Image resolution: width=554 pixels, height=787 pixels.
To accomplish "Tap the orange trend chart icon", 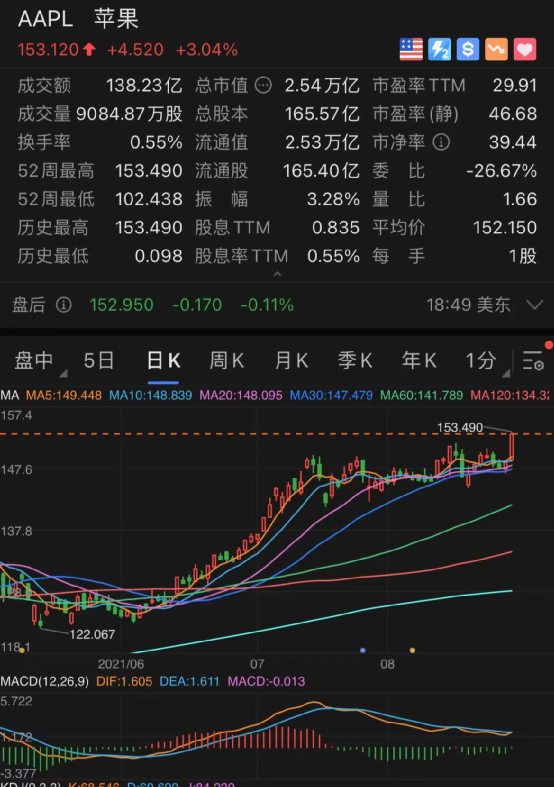I will pyautogui.click(x=496, y=49).
